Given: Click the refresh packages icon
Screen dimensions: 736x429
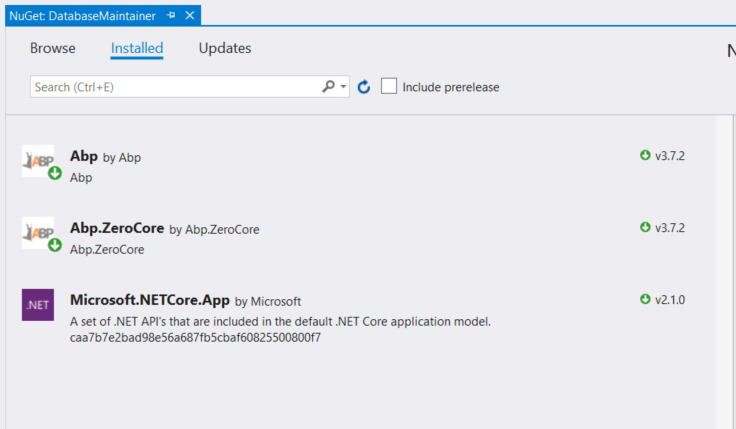Looking at the screenshot, I should click(364, 87).
